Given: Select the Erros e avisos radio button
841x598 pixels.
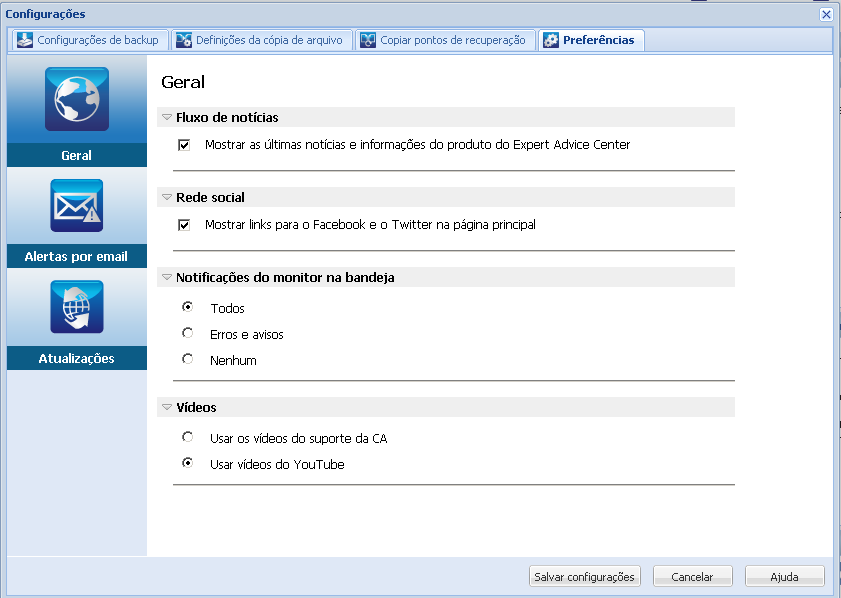Looking at the screenshot, I should click(188, 334).
